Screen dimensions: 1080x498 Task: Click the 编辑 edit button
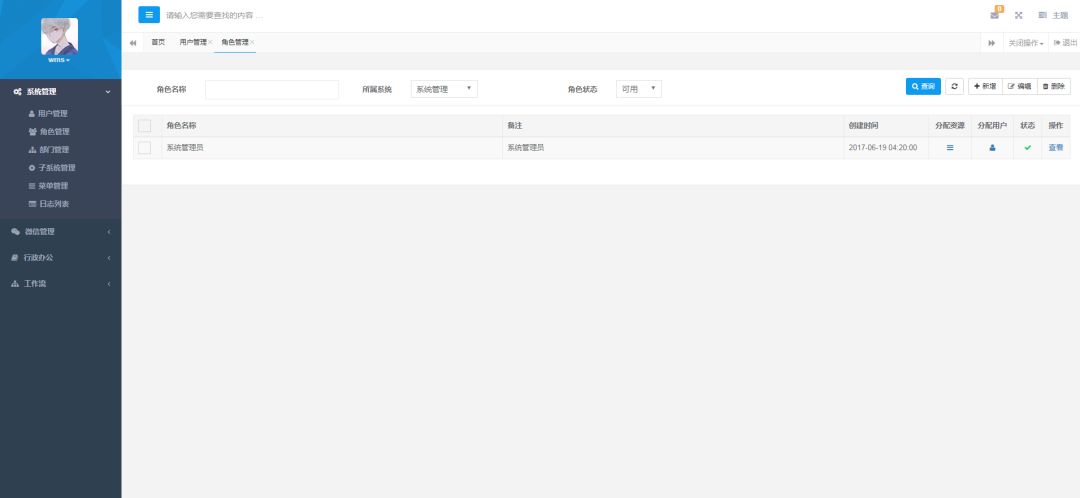coord(1019,86)
